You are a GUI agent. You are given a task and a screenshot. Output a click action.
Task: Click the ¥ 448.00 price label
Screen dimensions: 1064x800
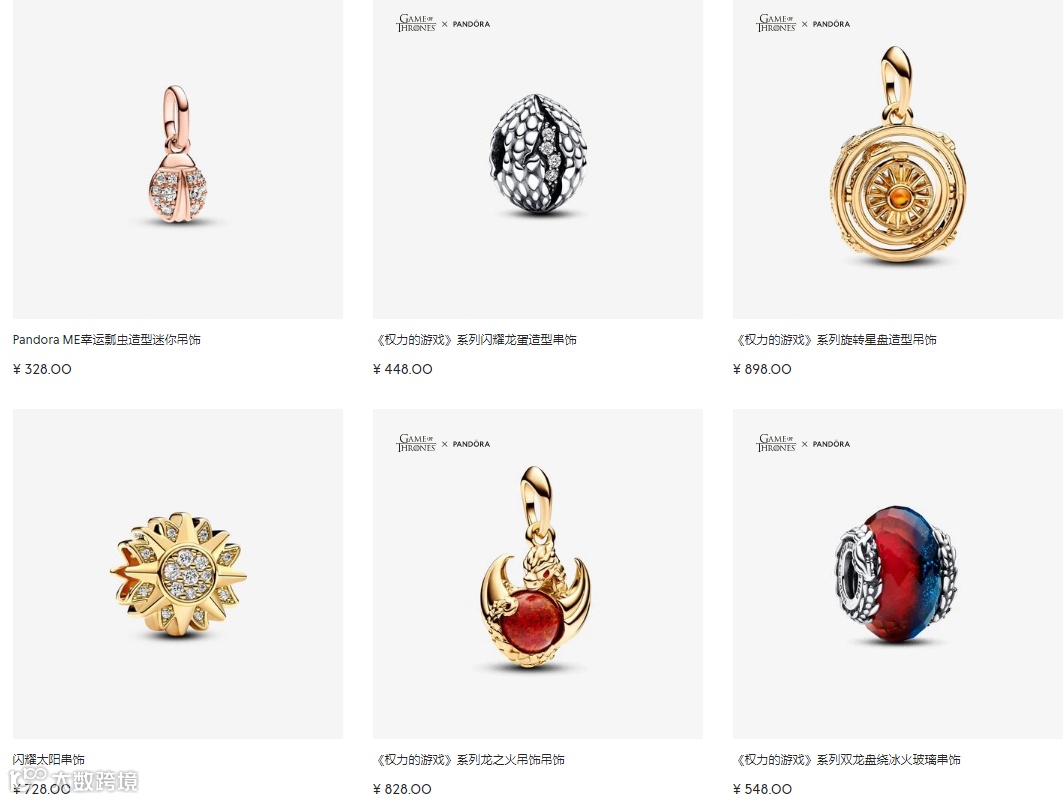tap(402, 369)
